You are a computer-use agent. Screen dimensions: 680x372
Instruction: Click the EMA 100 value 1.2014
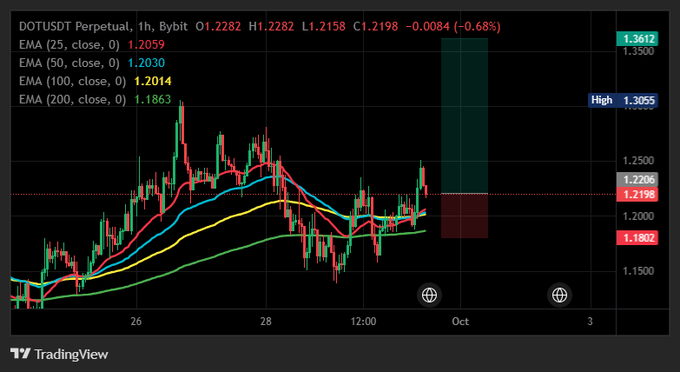click(x=153, y=81)
